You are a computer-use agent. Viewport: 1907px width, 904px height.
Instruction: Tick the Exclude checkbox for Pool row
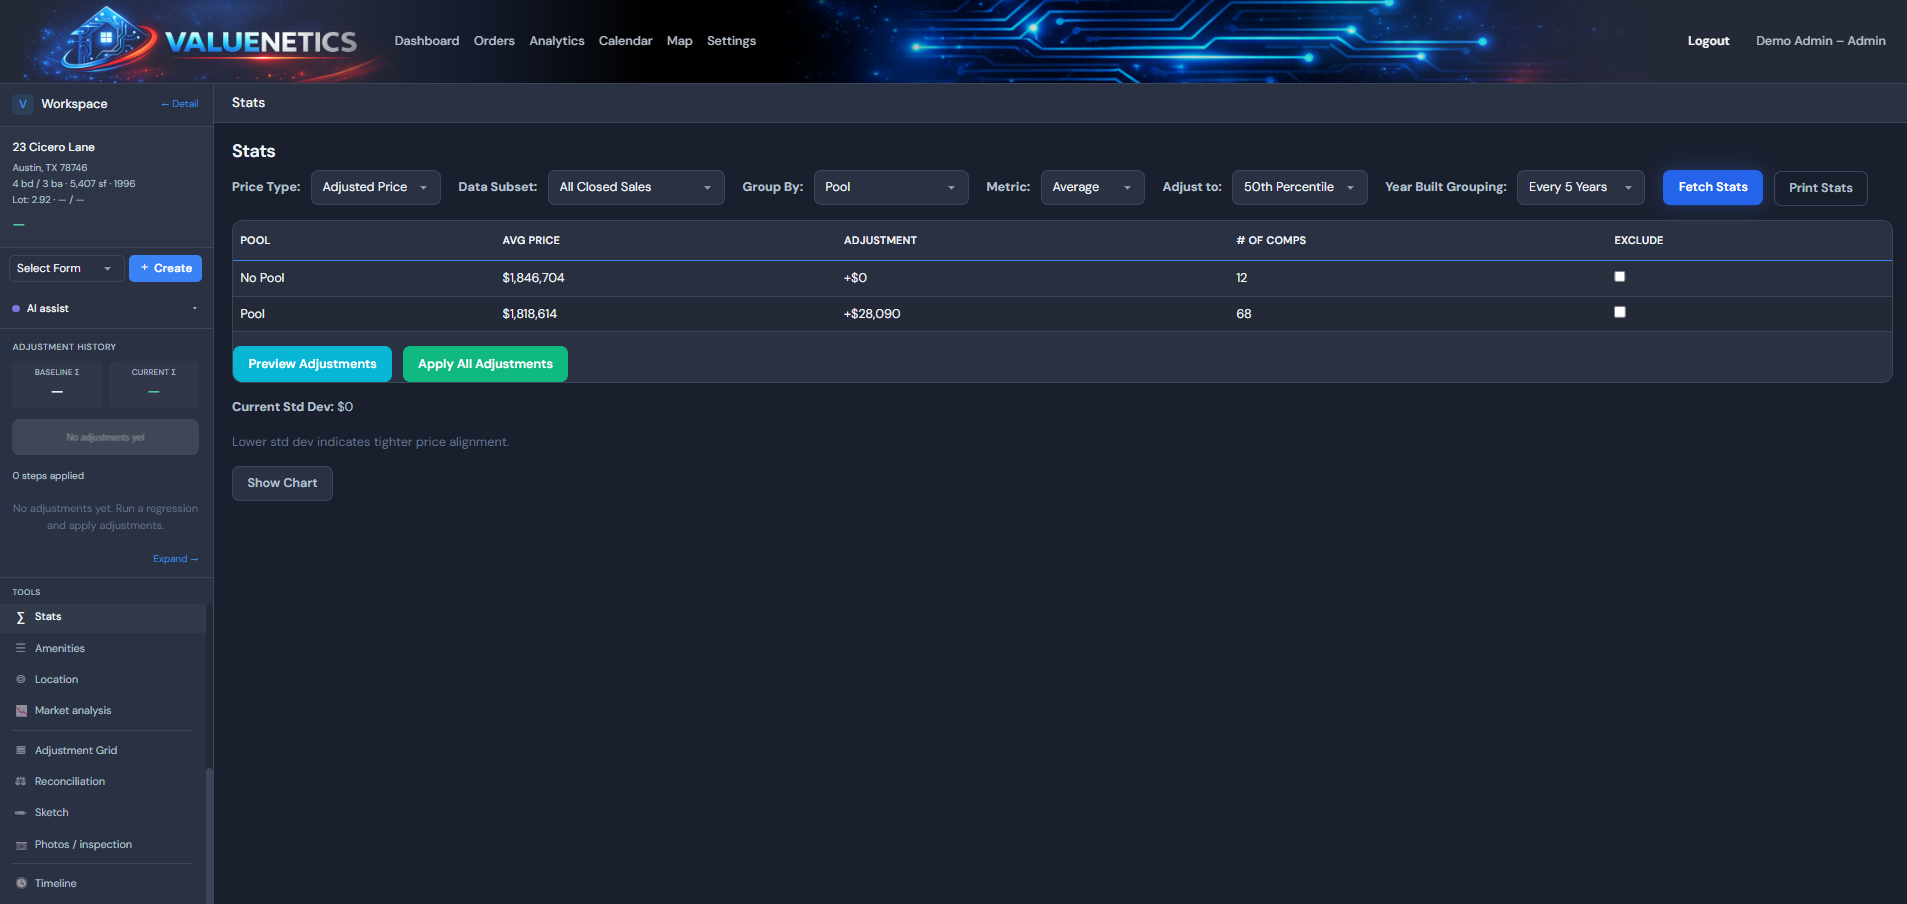(1619, 313)
